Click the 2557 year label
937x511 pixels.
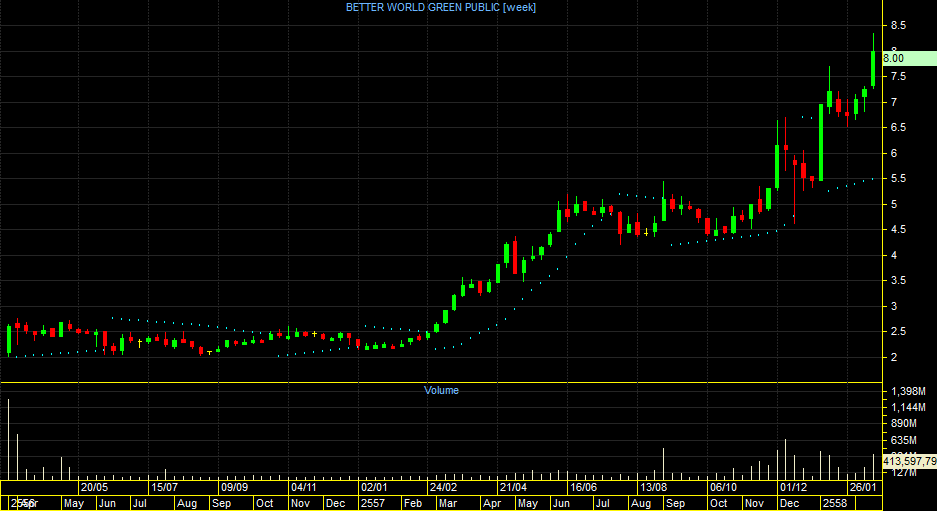(x=373, y=503)
